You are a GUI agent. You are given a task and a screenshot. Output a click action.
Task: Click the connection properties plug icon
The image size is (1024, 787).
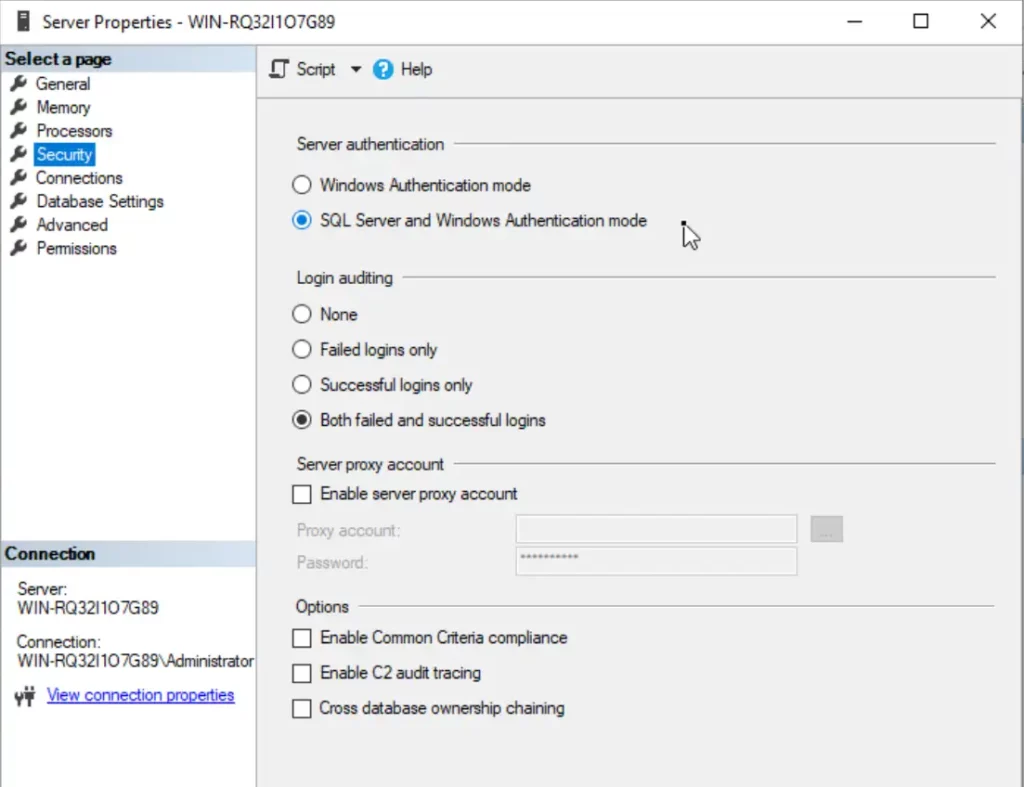point(25,696)
